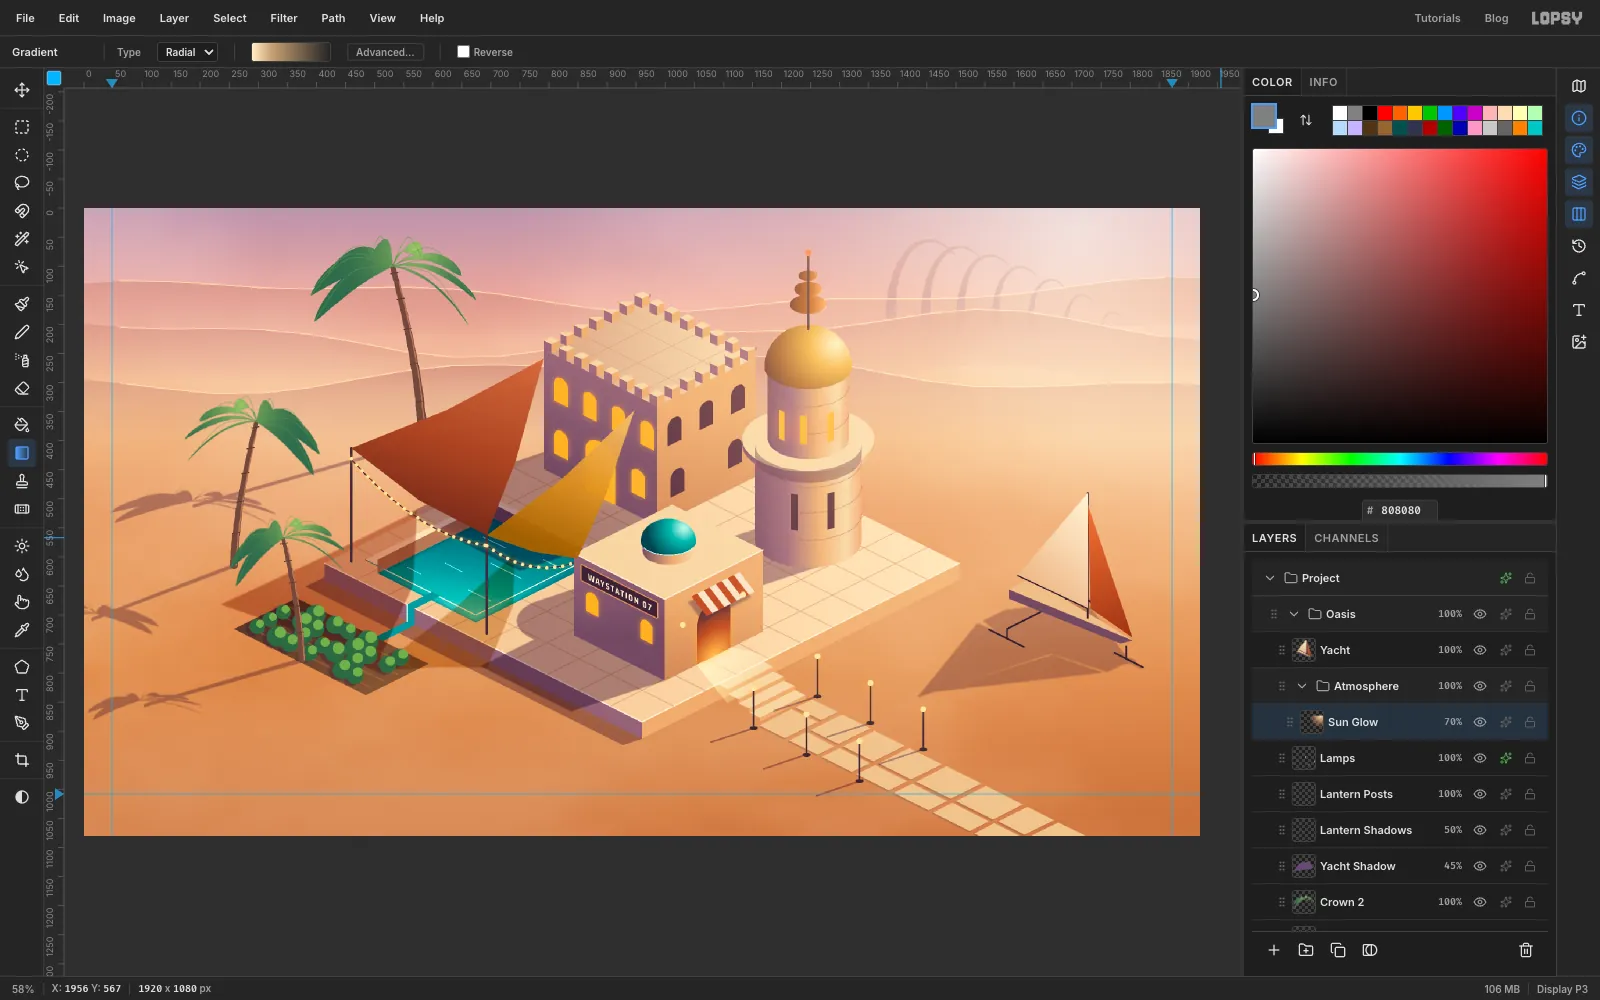Click the hex color input field
Viewport: 1600px width, 1000px height.
(x=1400, y=510)
